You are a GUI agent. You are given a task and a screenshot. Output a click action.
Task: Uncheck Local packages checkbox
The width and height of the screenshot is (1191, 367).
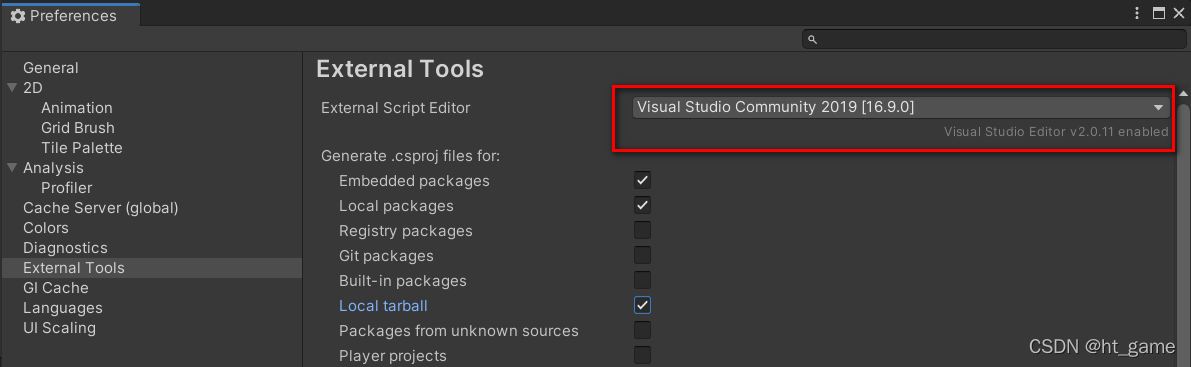pyautogui.click(x=643, y=205)
